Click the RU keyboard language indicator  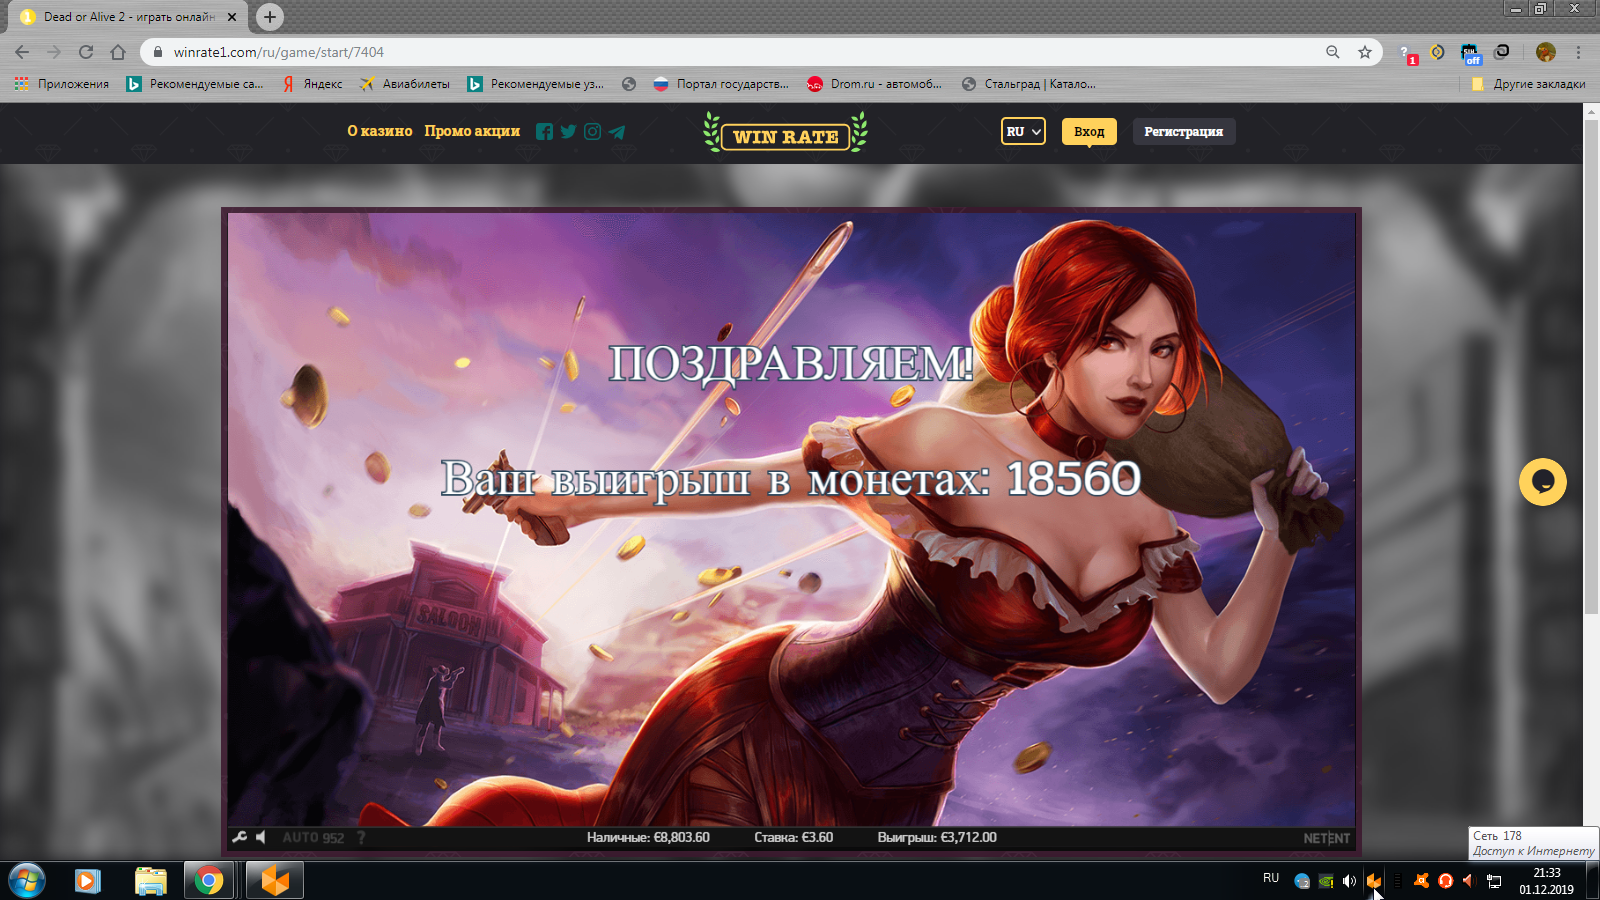point(1271,878)
